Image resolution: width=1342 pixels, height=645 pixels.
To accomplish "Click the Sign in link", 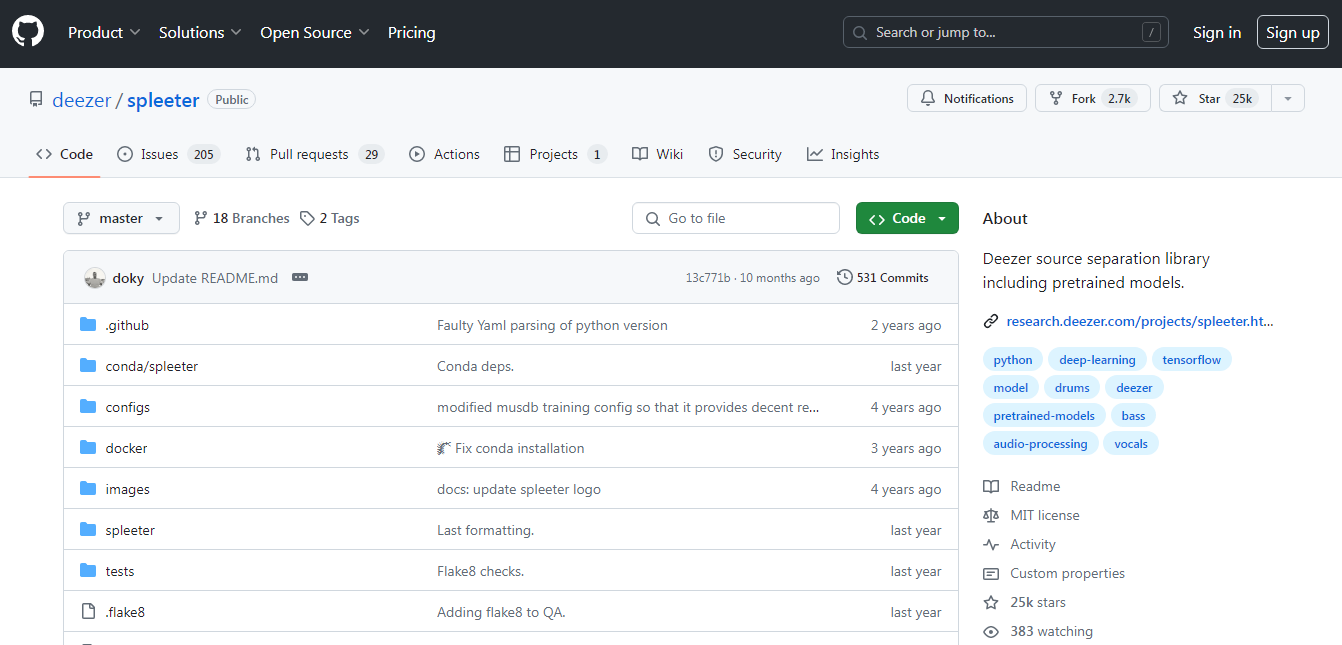I will [1217, 33].
